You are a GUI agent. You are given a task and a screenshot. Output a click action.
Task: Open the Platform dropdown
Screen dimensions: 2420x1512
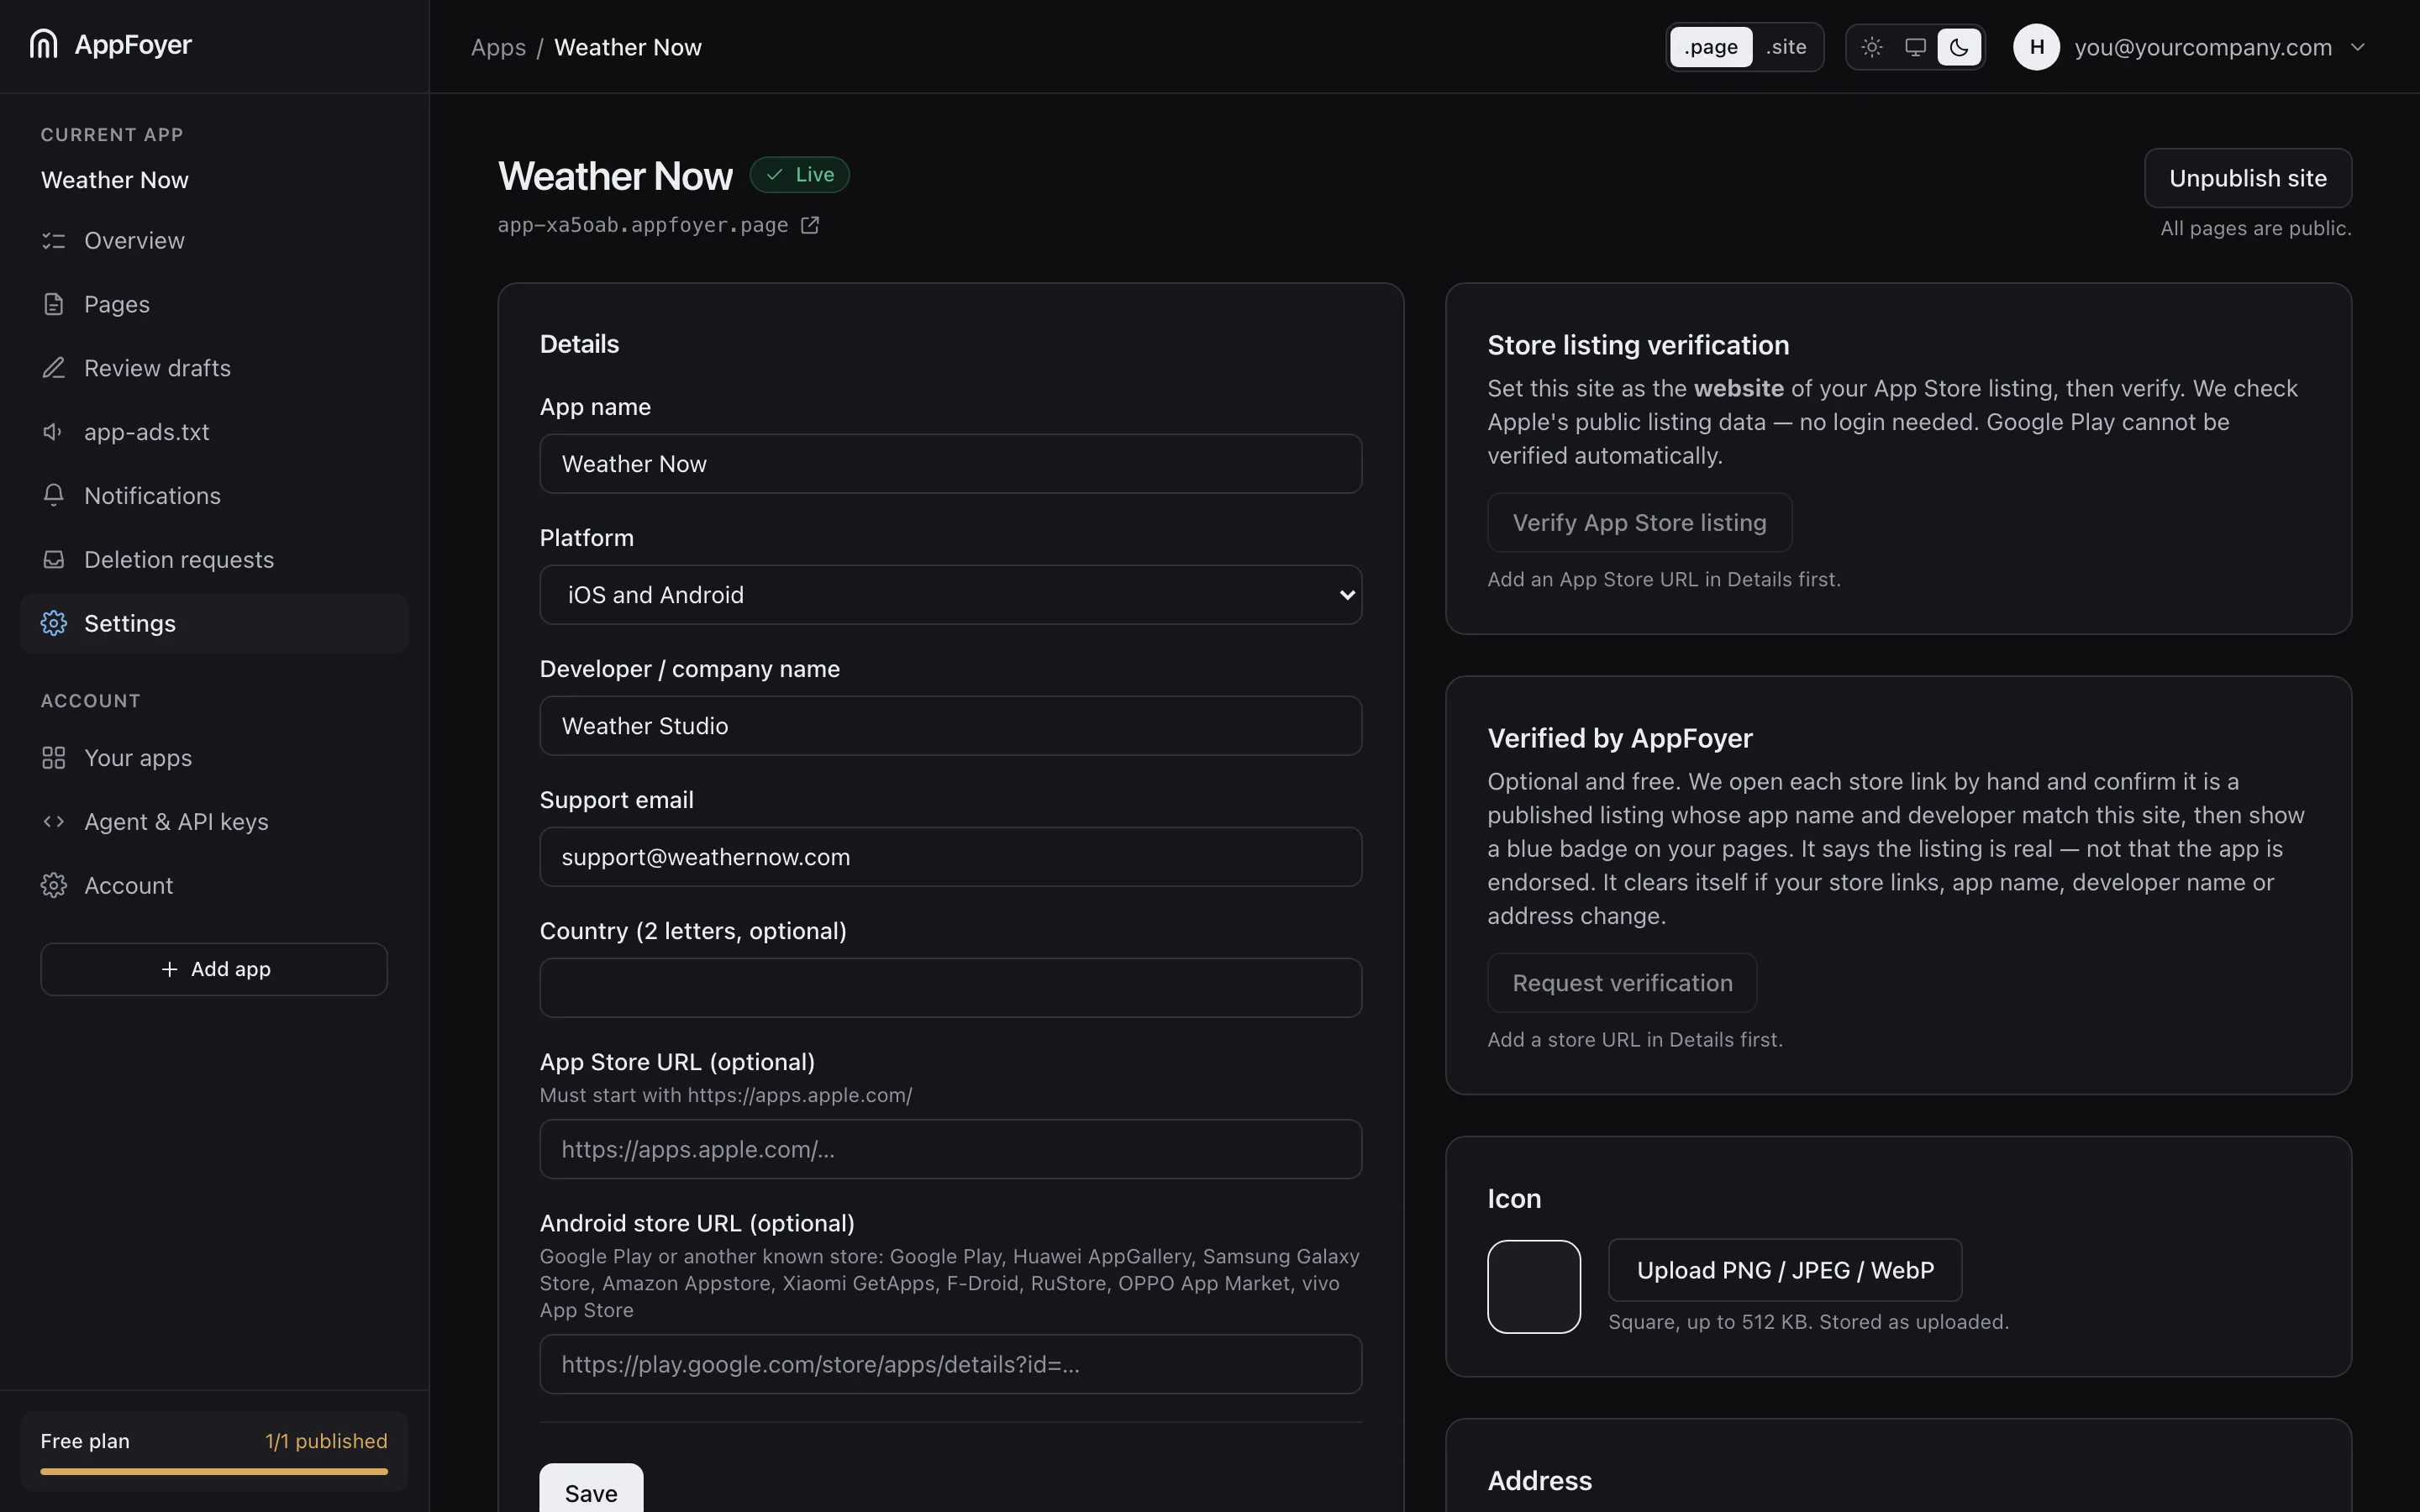pyautogui.click(x=950, y=595)
